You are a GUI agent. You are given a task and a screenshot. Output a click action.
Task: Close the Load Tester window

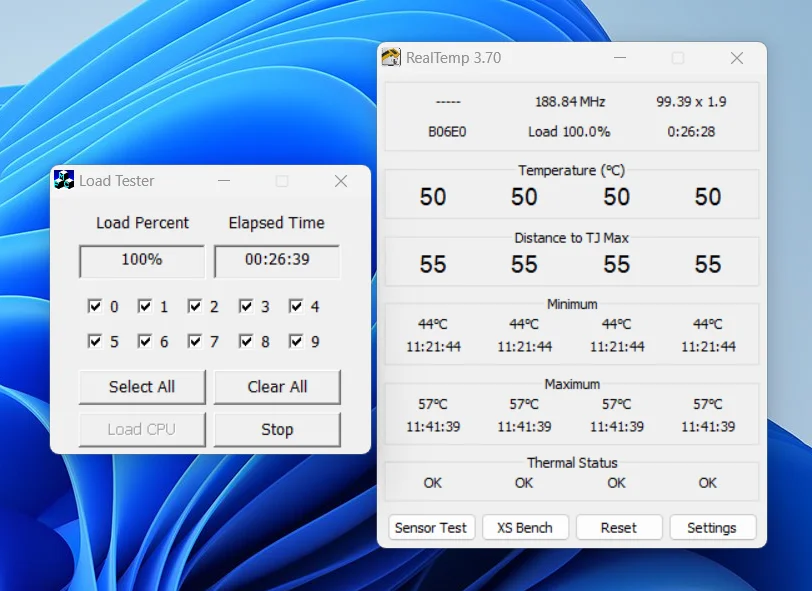(341, 181)
